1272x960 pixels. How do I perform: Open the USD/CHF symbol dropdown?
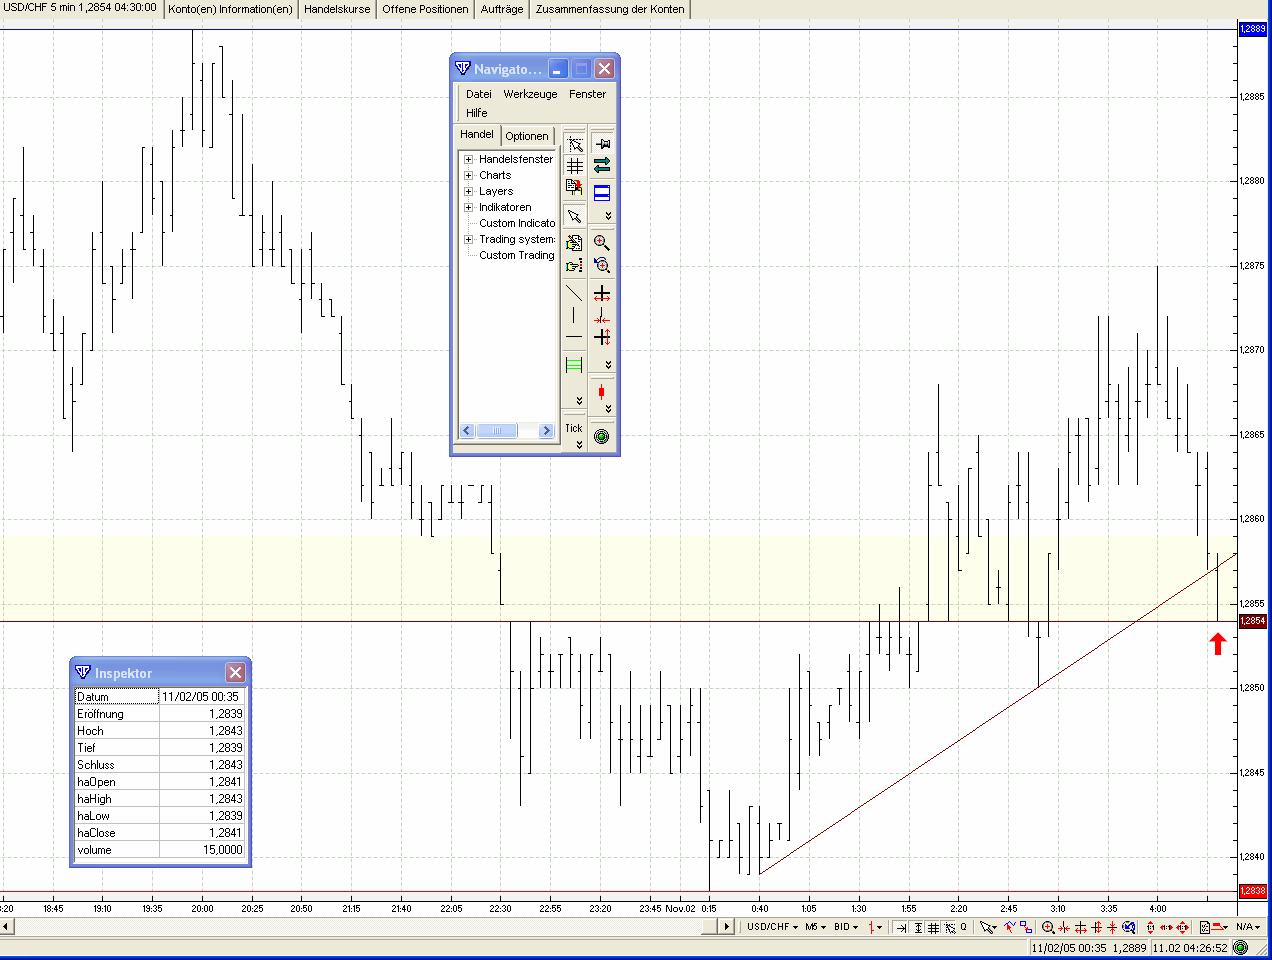772,927
